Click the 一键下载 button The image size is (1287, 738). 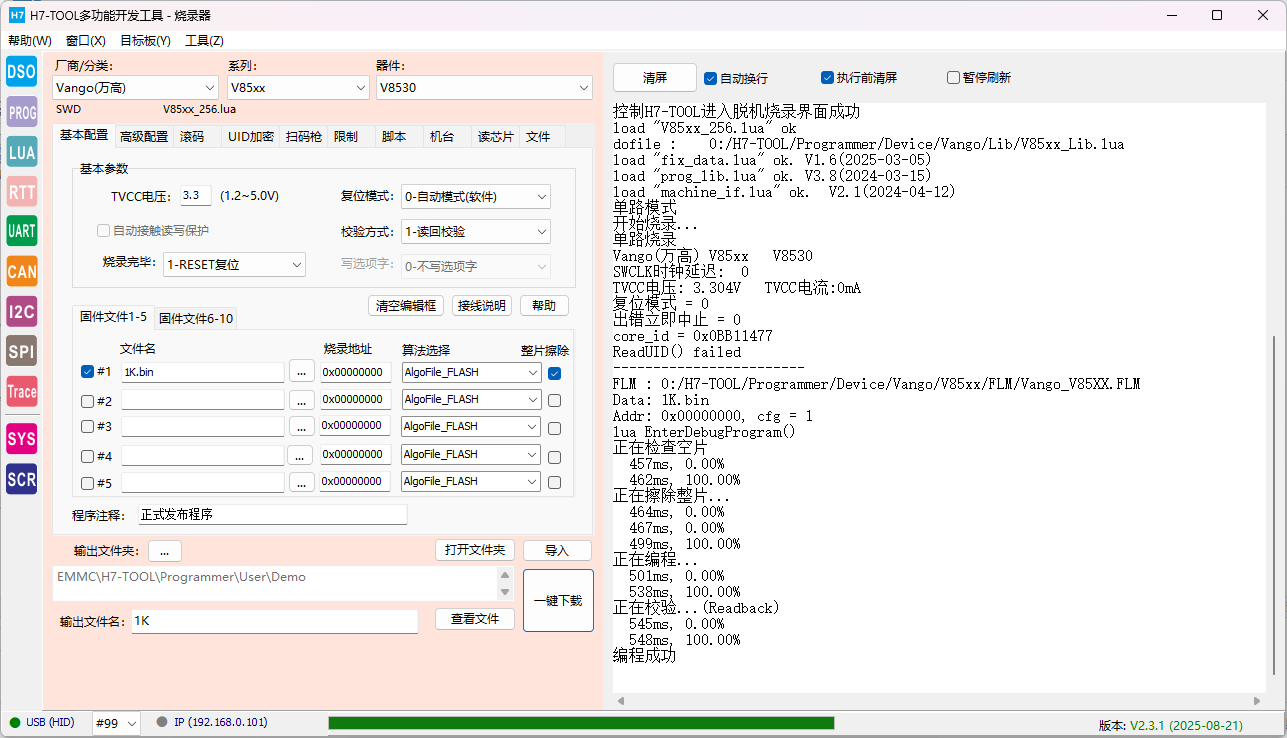click(558, 601)
